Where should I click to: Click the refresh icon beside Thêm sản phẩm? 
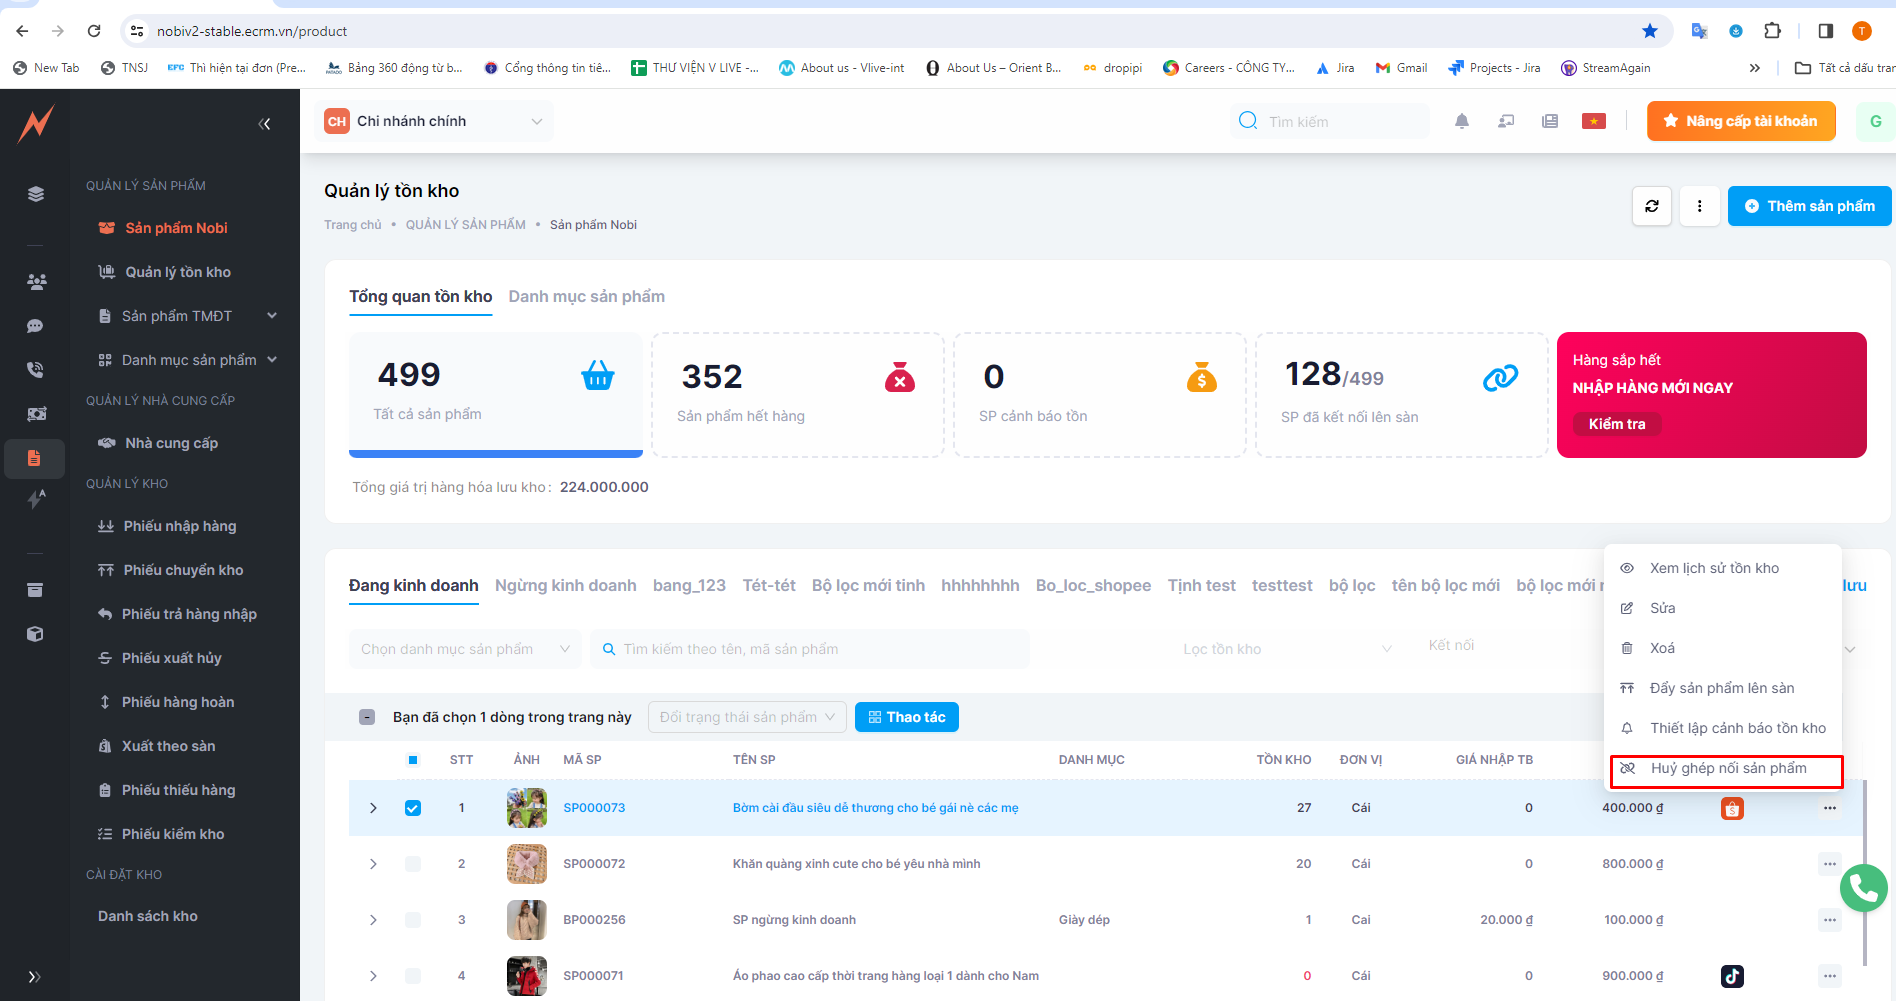(x=1651, y=206)
